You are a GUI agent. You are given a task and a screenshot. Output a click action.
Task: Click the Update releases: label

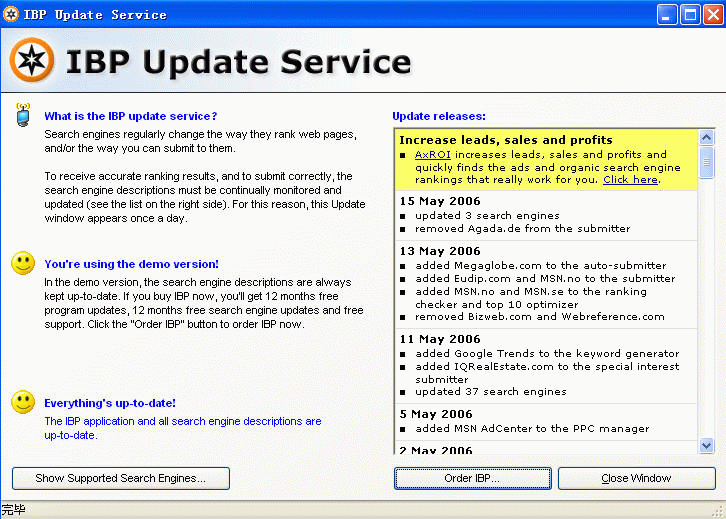(439, 116)
